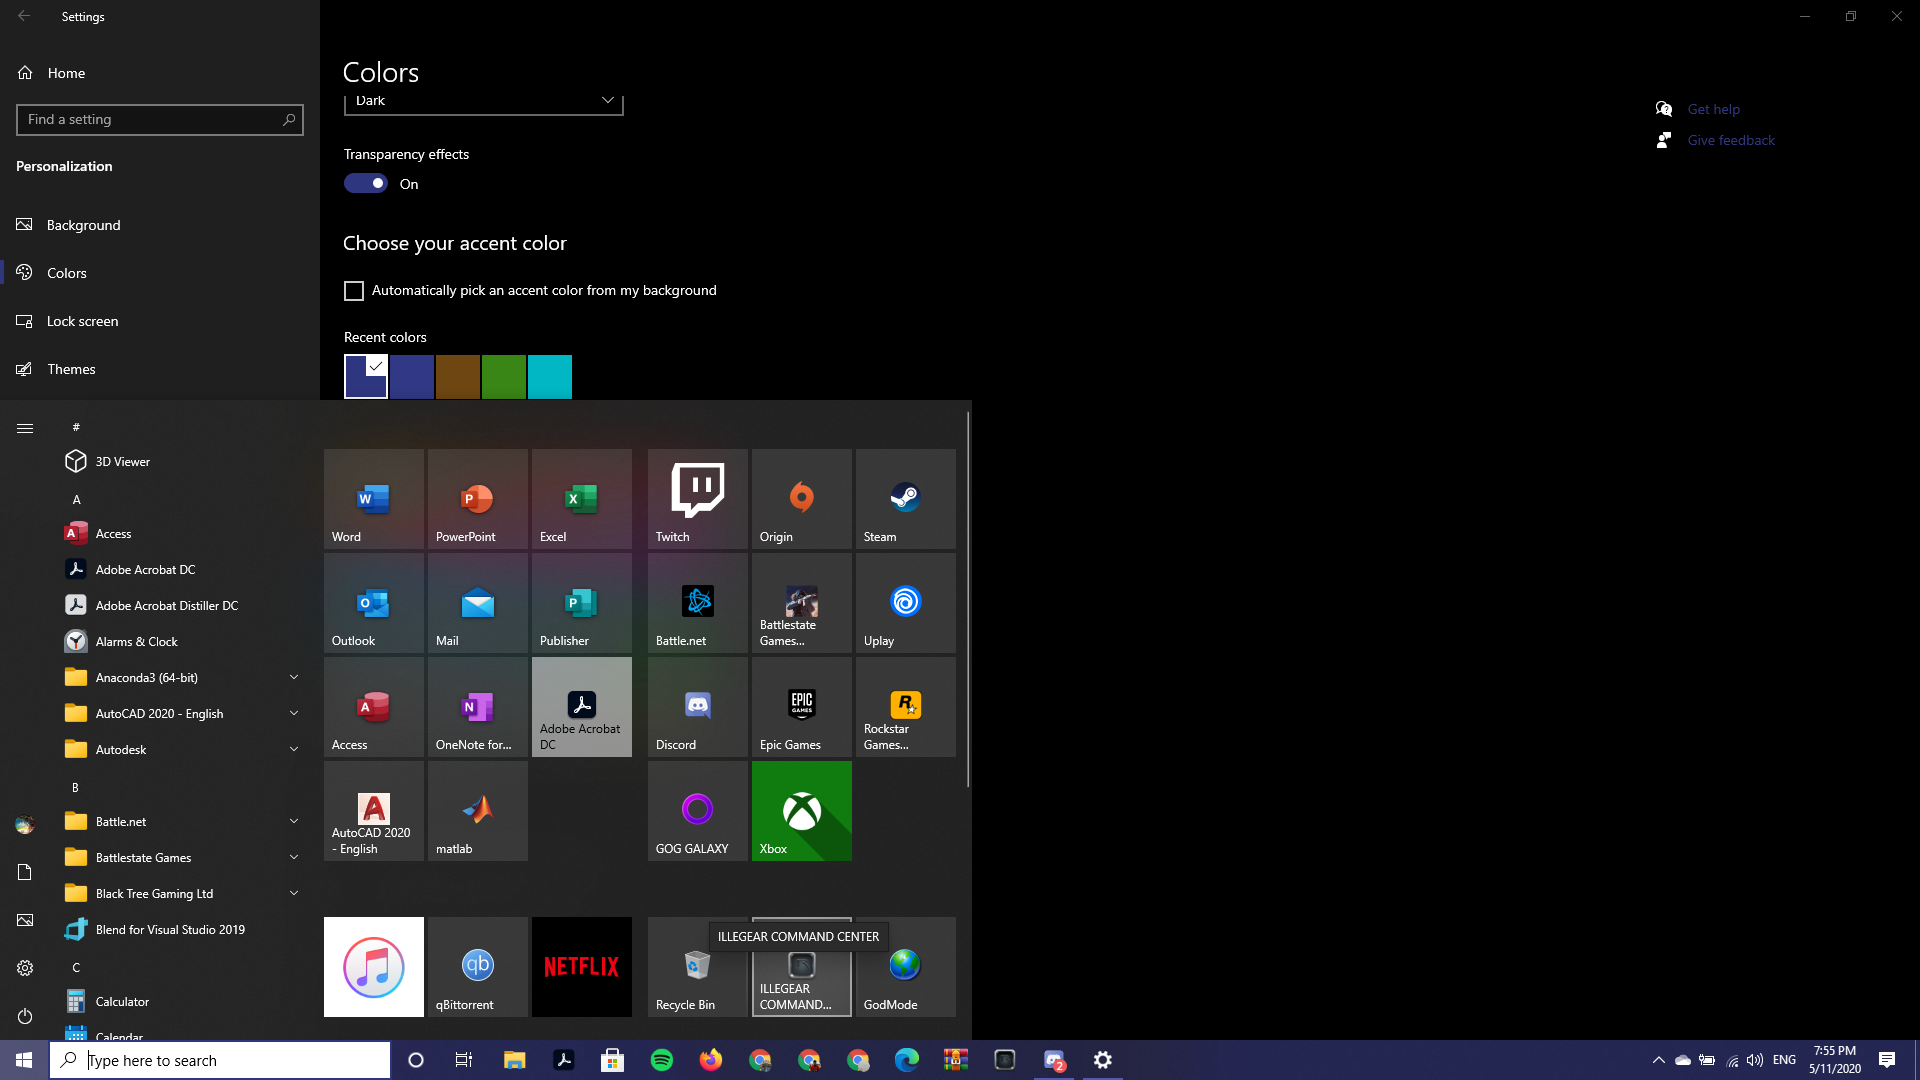Launch Origin from Start tiles

(x=801, y=499)
